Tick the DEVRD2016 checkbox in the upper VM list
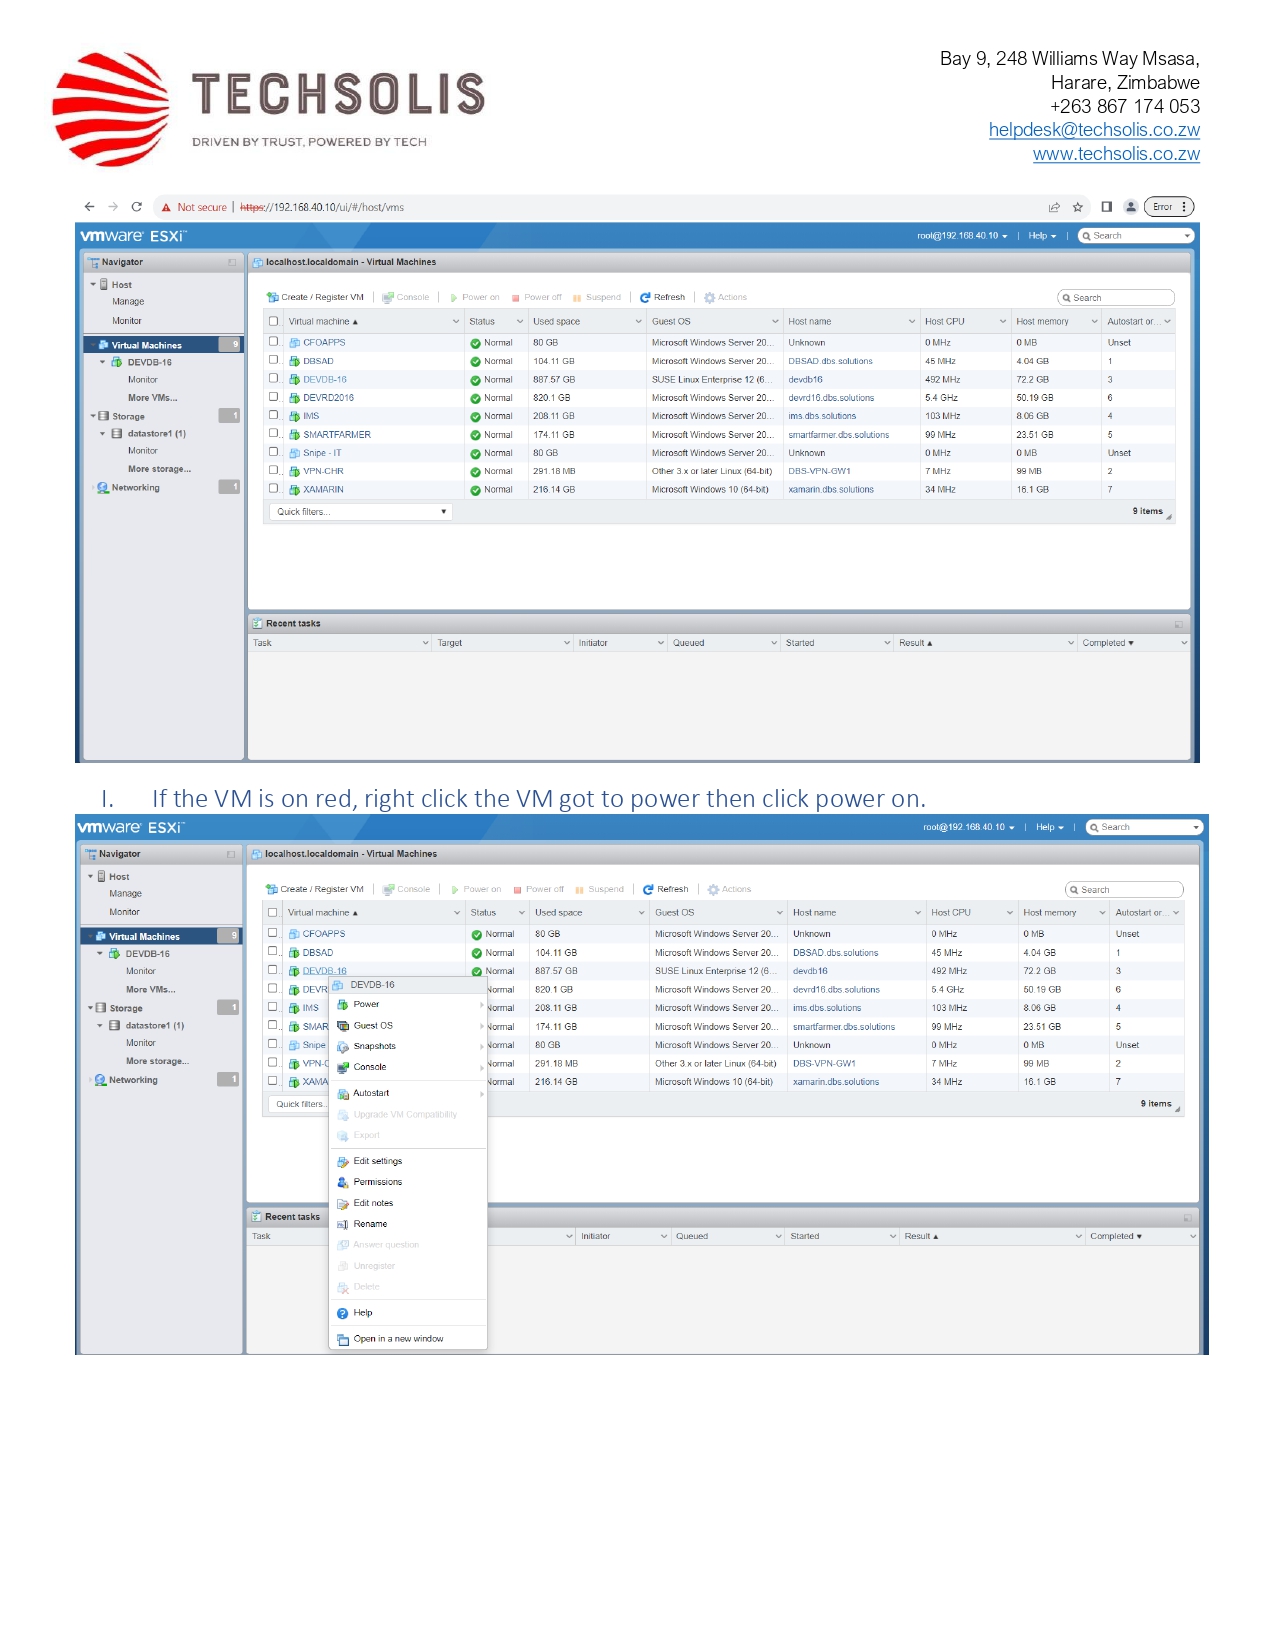 click(274, 397)
